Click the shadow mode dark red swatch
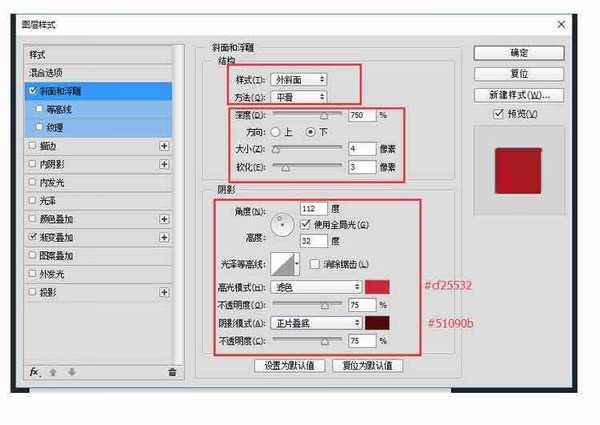Viewport: 600px width, 425px height. (377, 323)
